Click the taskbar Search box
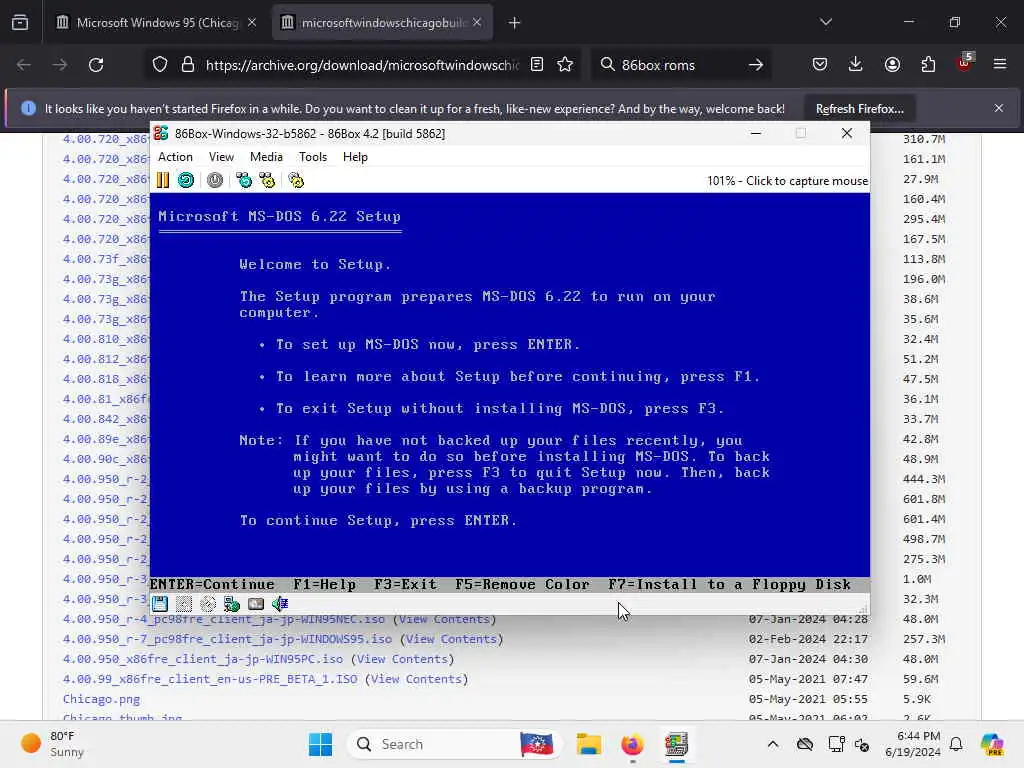Image resolution: width=1024 pixels, height=768 pixels. click(455, 744)
